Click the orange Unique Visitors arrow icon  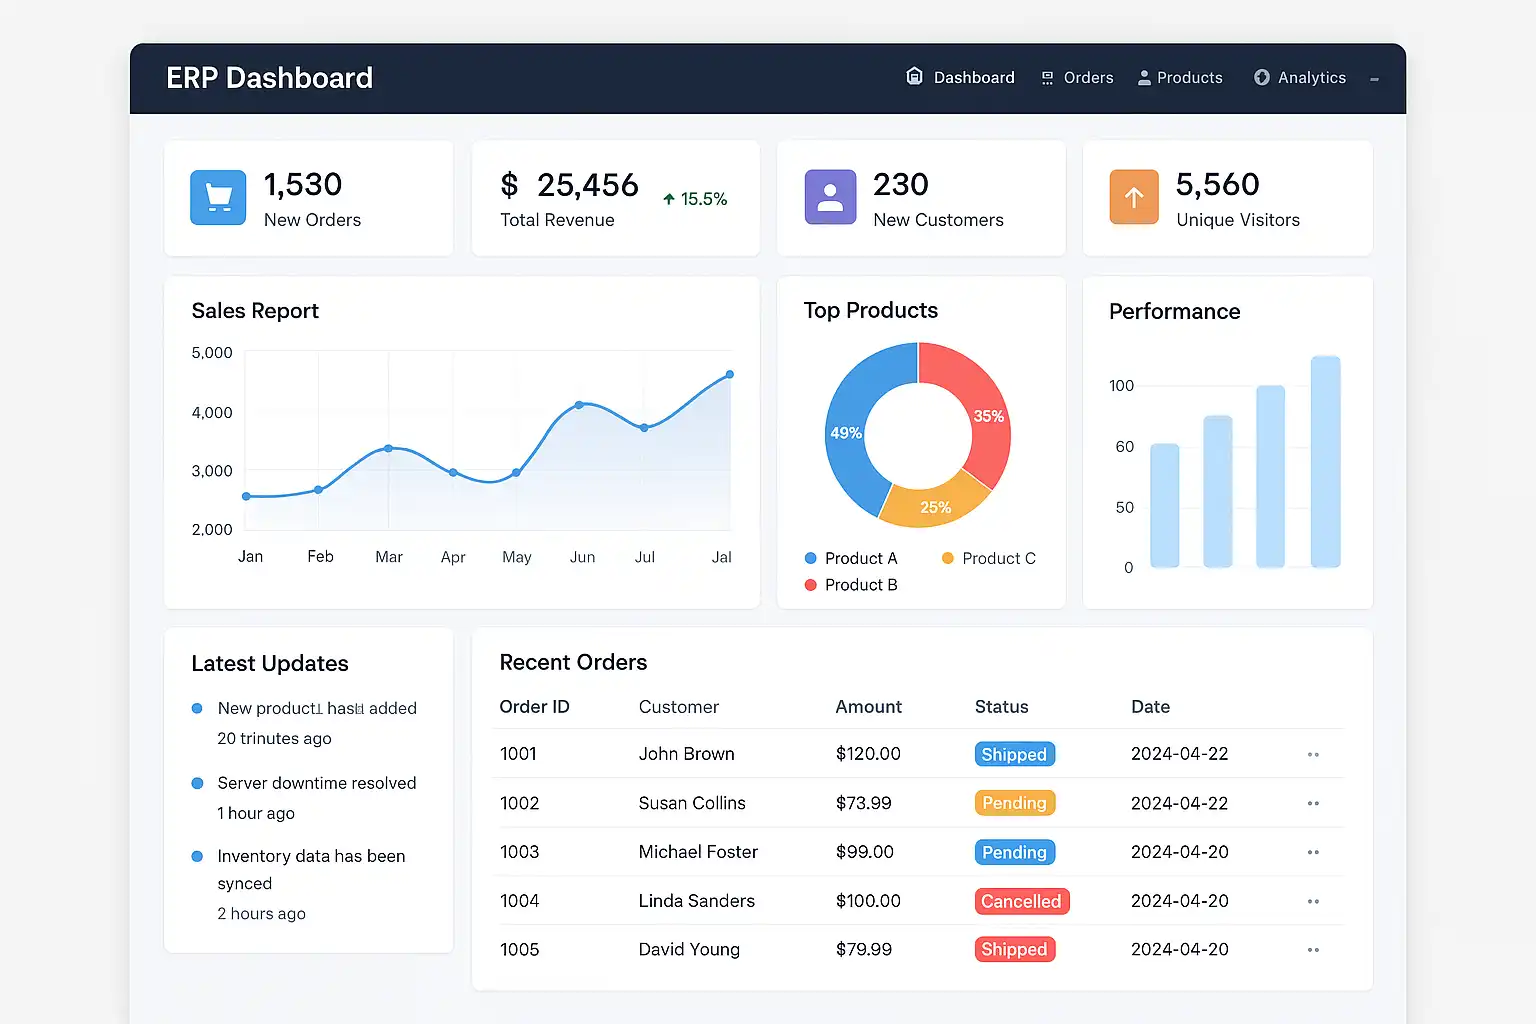point(1134,197)
